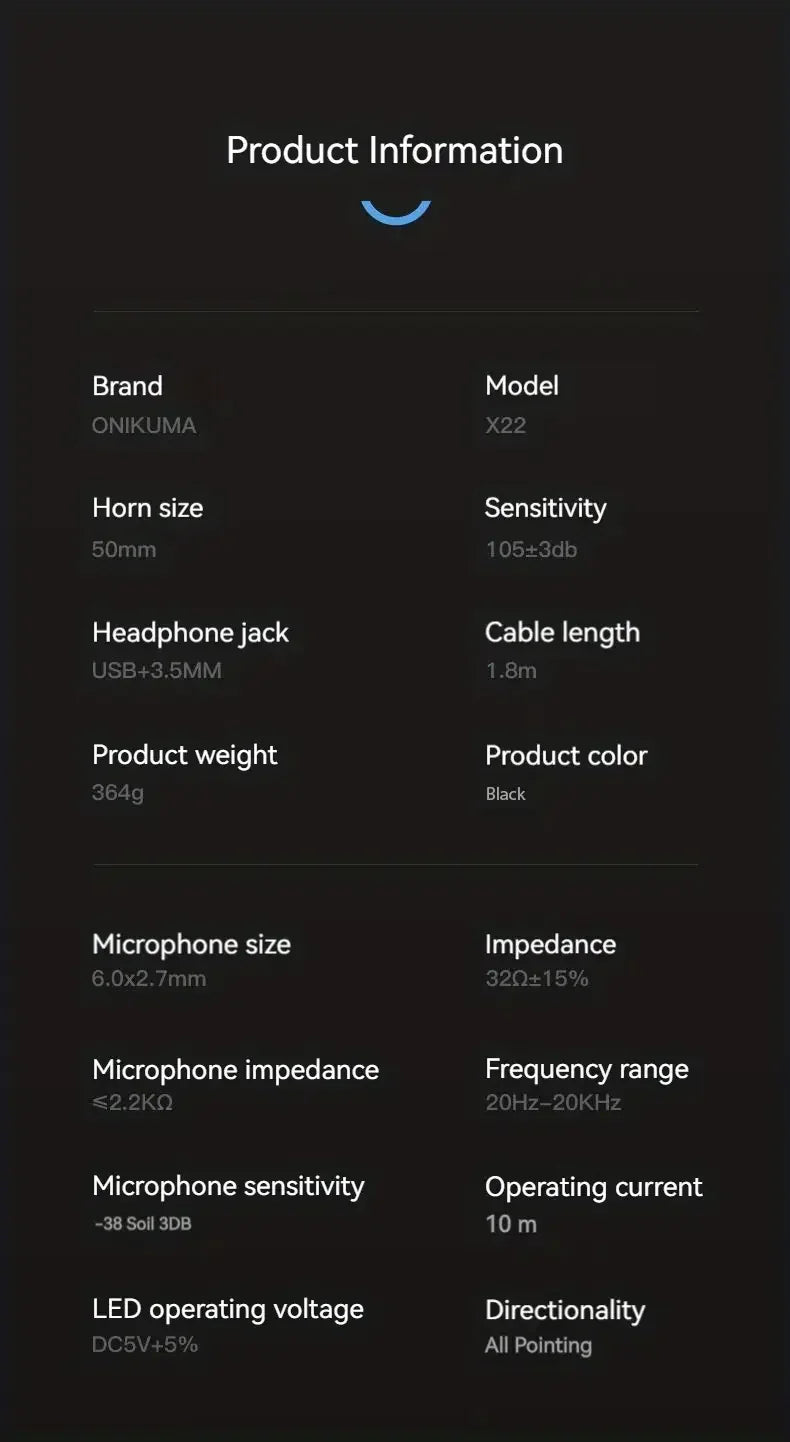The image size is (790, 1442).
Task: Click the X22 model value
Action: pos(505,425)
